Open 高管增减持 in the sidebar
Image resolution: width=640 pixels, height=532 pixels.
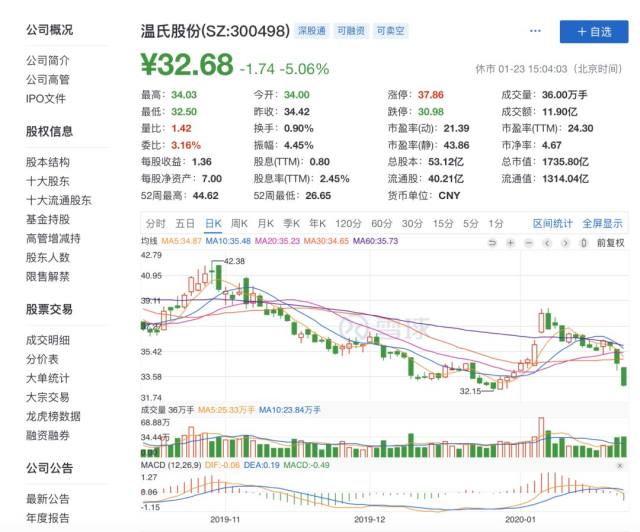(x=53, y=238)
